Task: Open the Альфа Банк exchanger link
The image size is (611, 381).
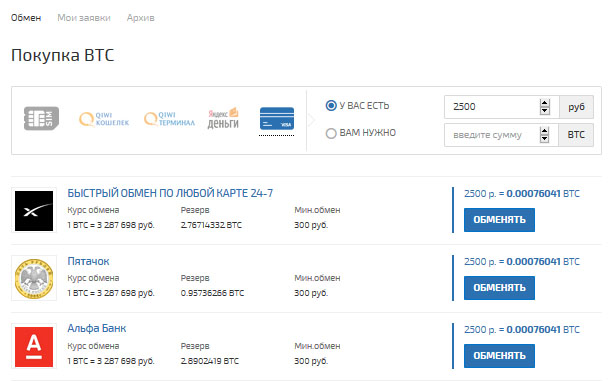Action: (97, 328)
